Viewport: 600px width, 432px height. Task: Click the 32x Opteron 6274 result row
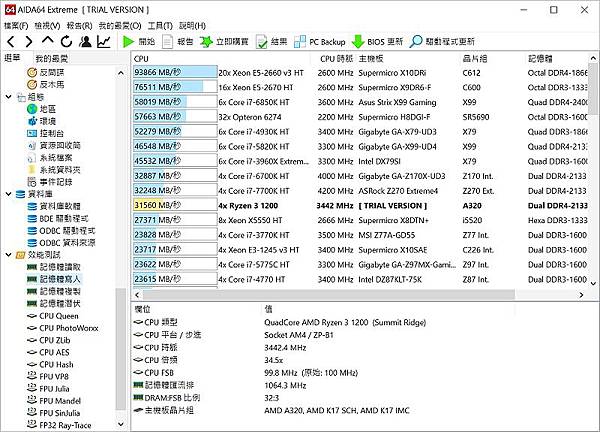point(360,117)
